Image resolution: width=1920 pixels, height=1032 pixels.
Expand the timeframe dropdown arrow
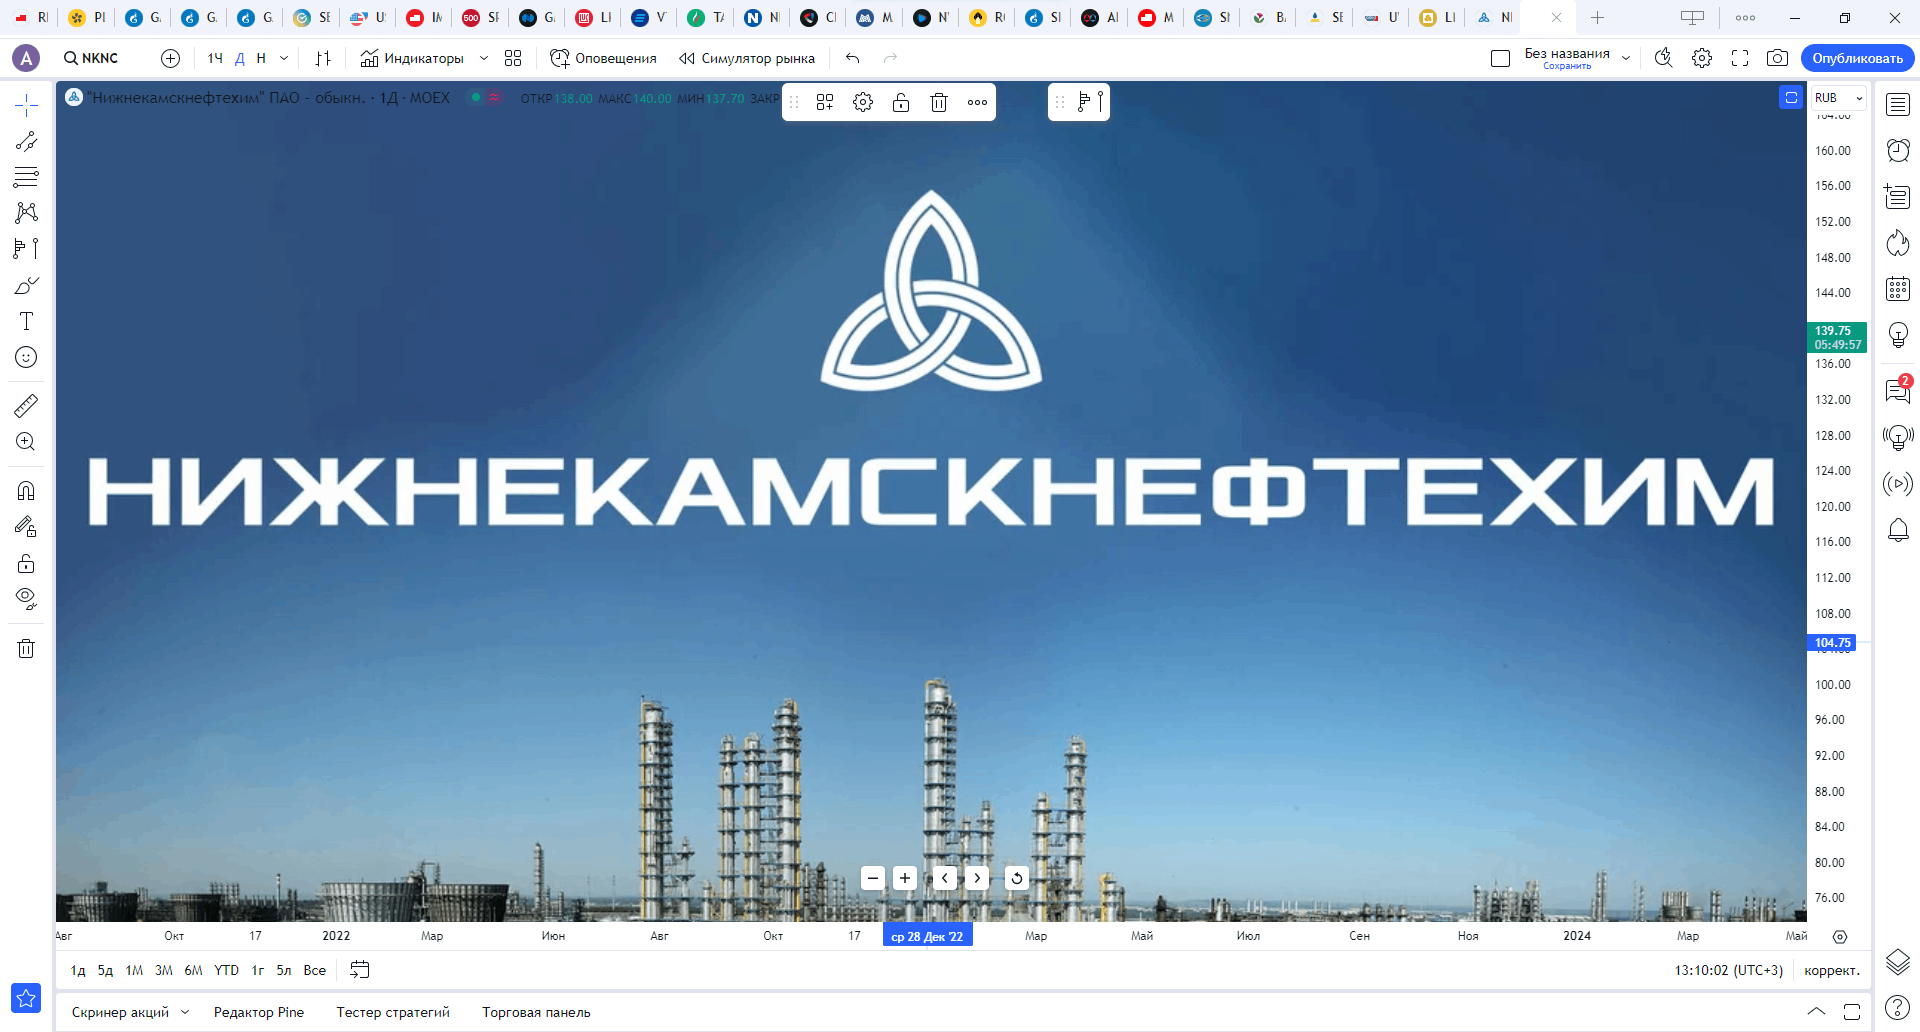pyautogui.click(x=284, y=58)
